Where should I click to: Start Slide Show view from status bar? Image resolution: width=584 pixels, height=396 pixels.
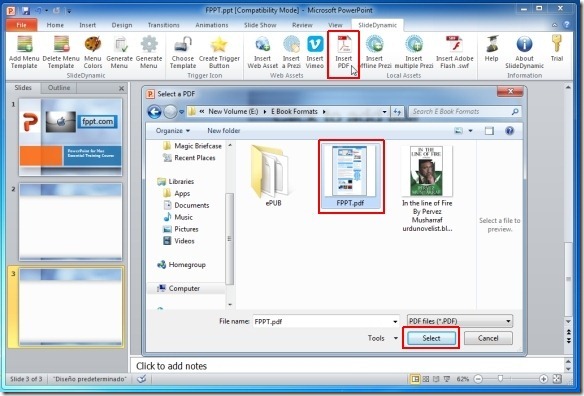447,379
